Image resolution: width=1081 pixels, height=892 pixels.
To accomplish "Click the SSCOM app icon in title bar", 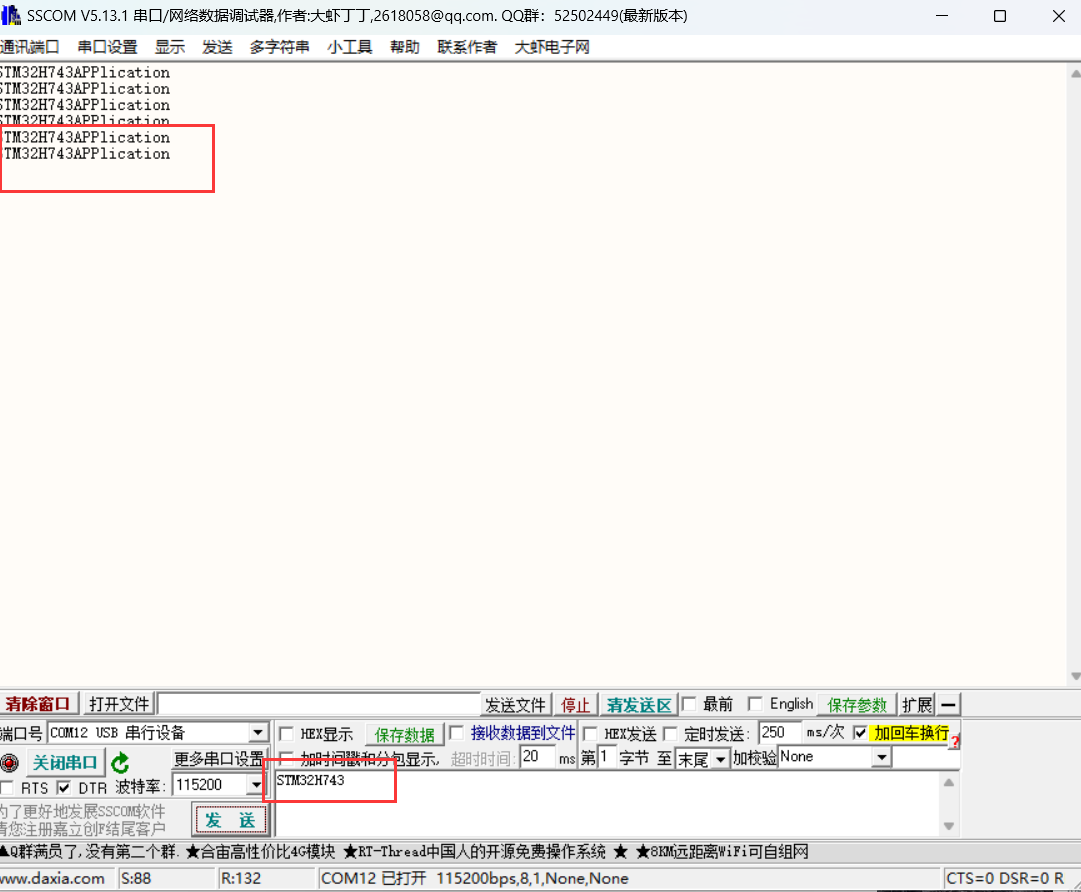I will (x=10, y=15).
